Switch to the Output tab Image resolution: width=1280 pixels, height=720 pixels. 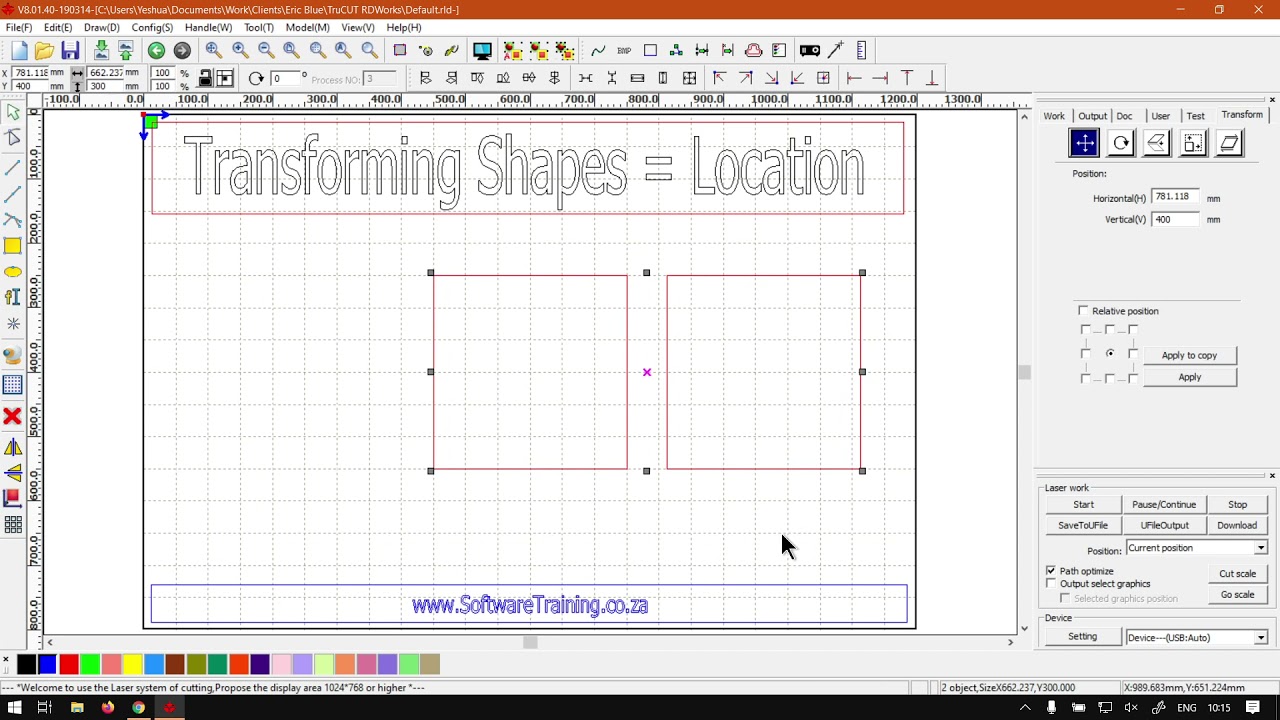coord(1092,116)
